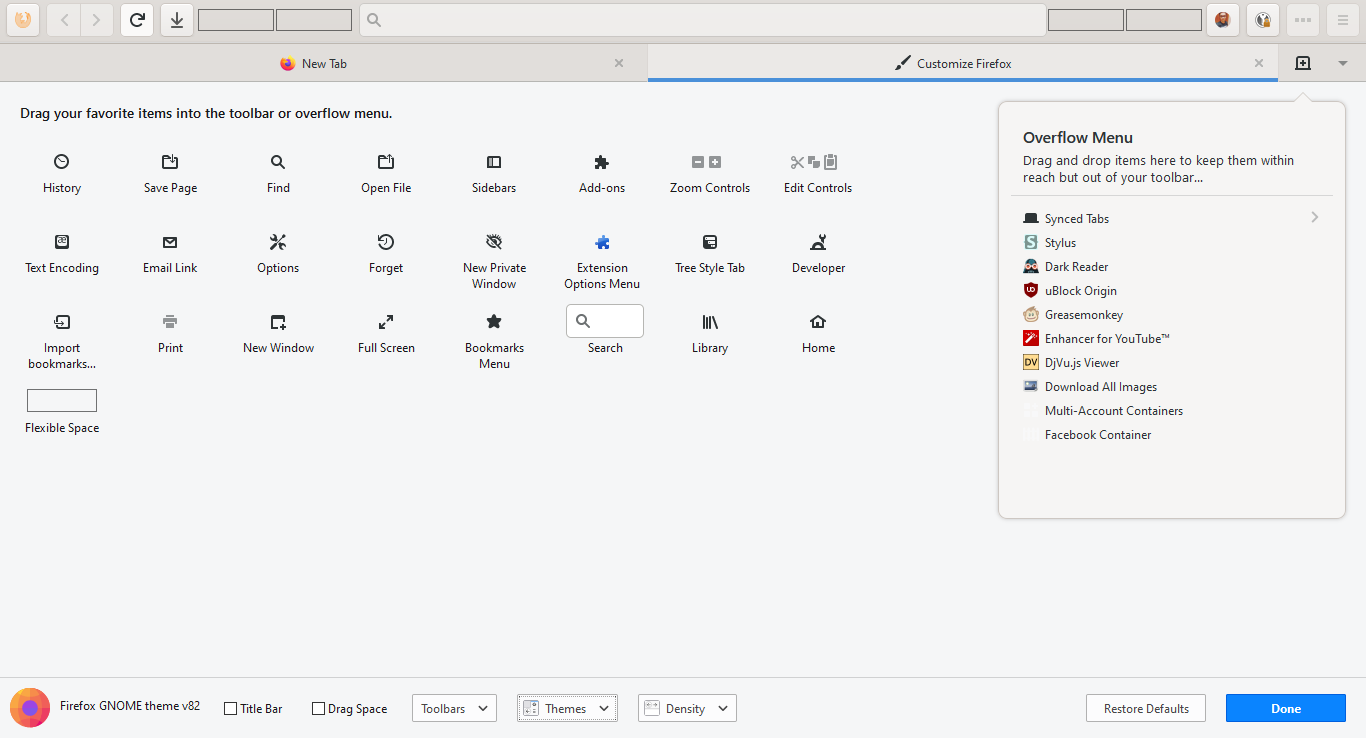Select the Flexible Space placeholder
This screenshot has height=738, width=1366.
[62, 401]
